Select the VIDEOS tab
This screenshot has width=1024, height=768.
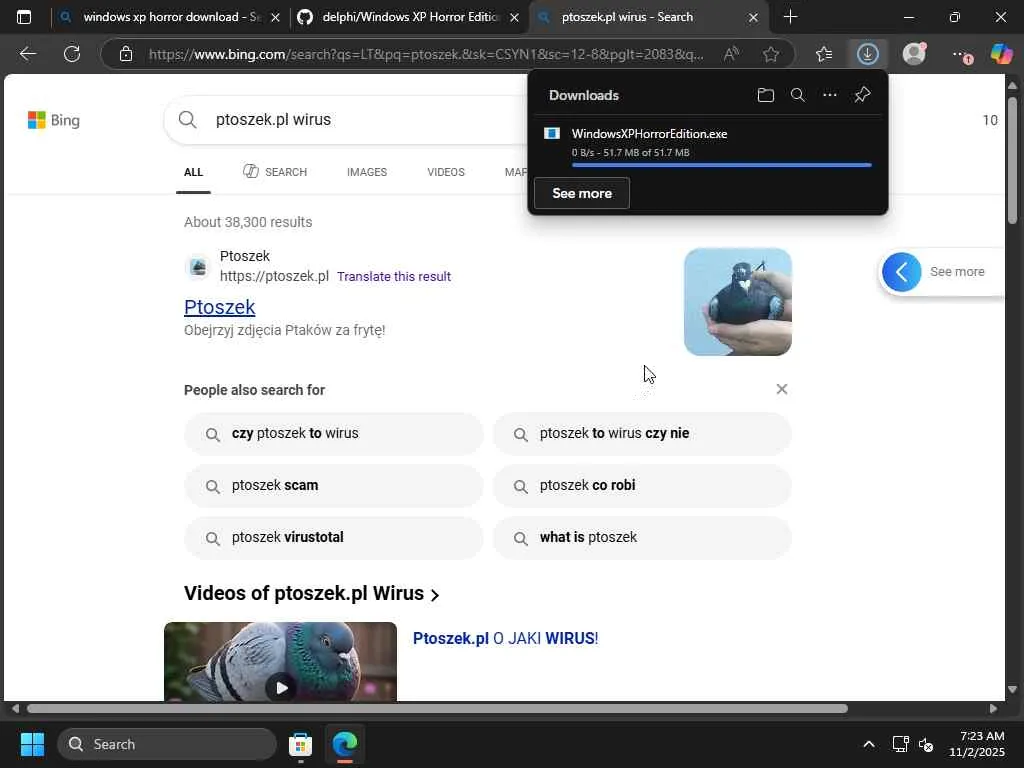click(446, 172)
